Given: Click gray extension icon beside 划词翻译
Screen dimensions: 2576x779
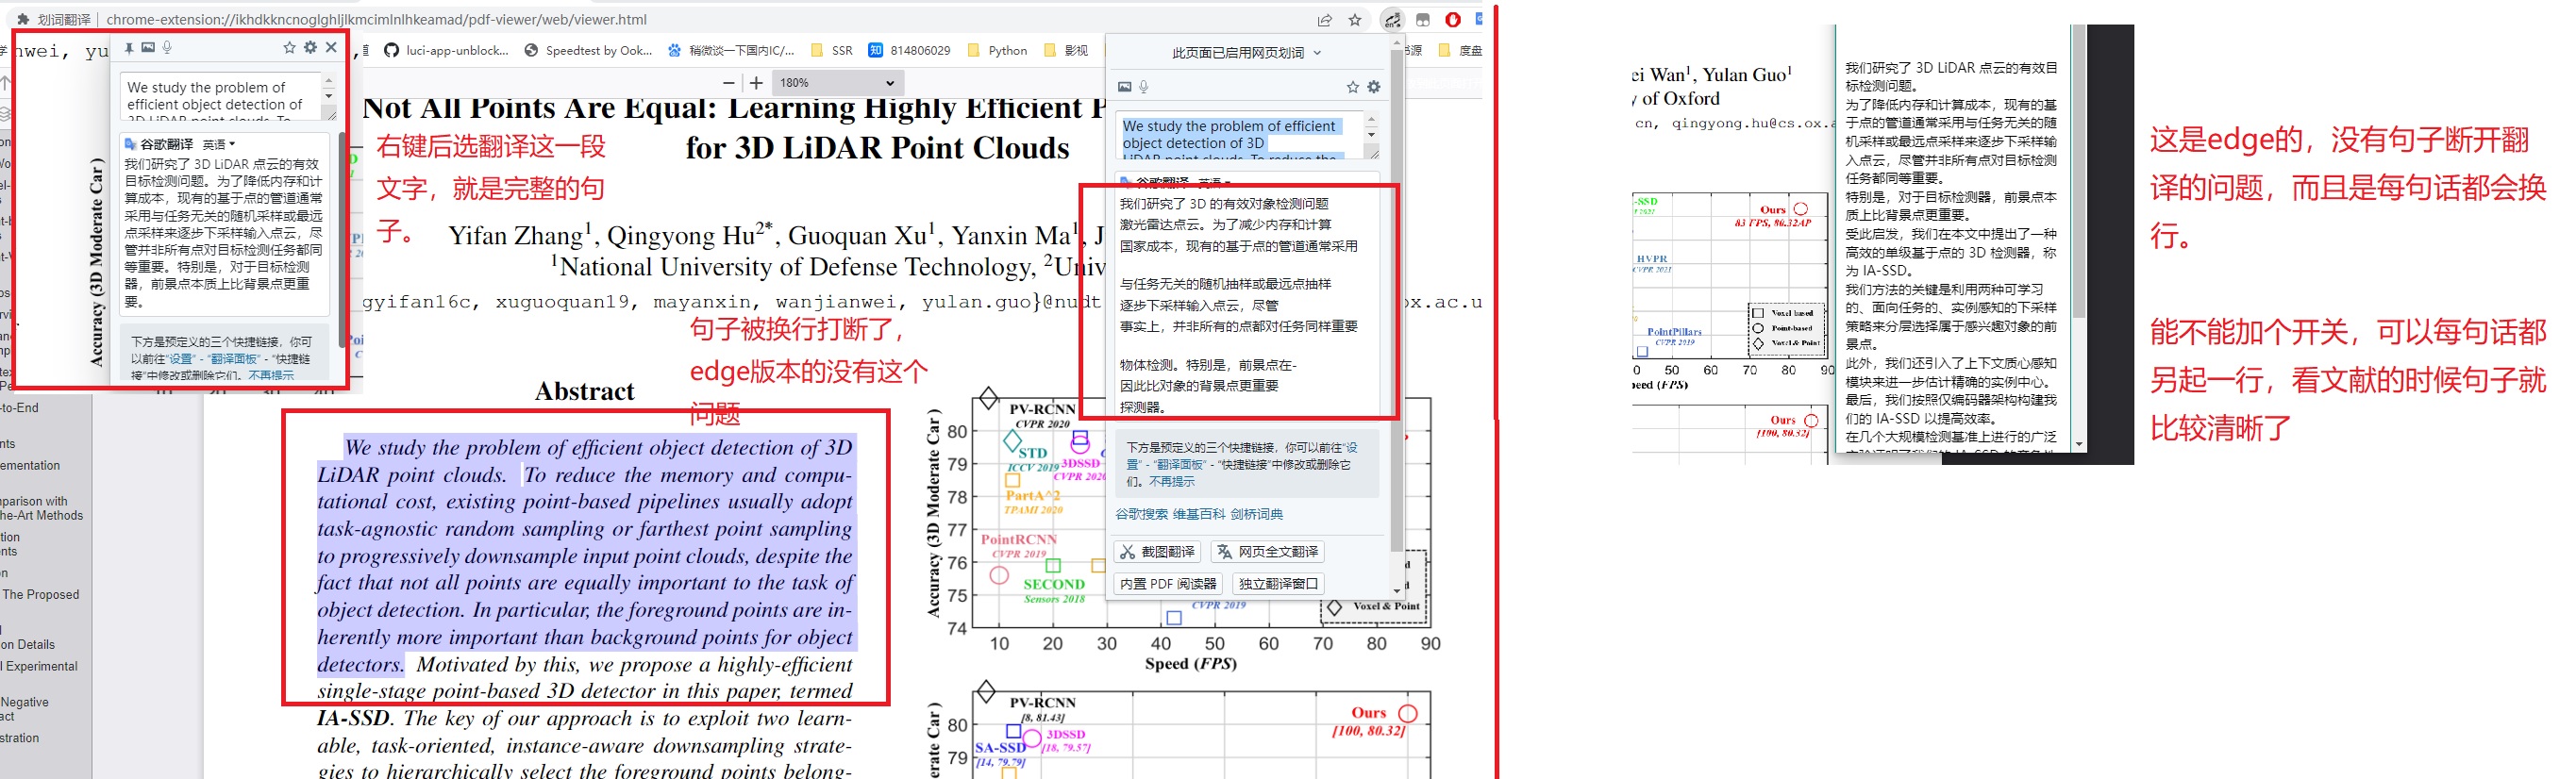Looking at the screenshot, I should (x=1423, y=20).
